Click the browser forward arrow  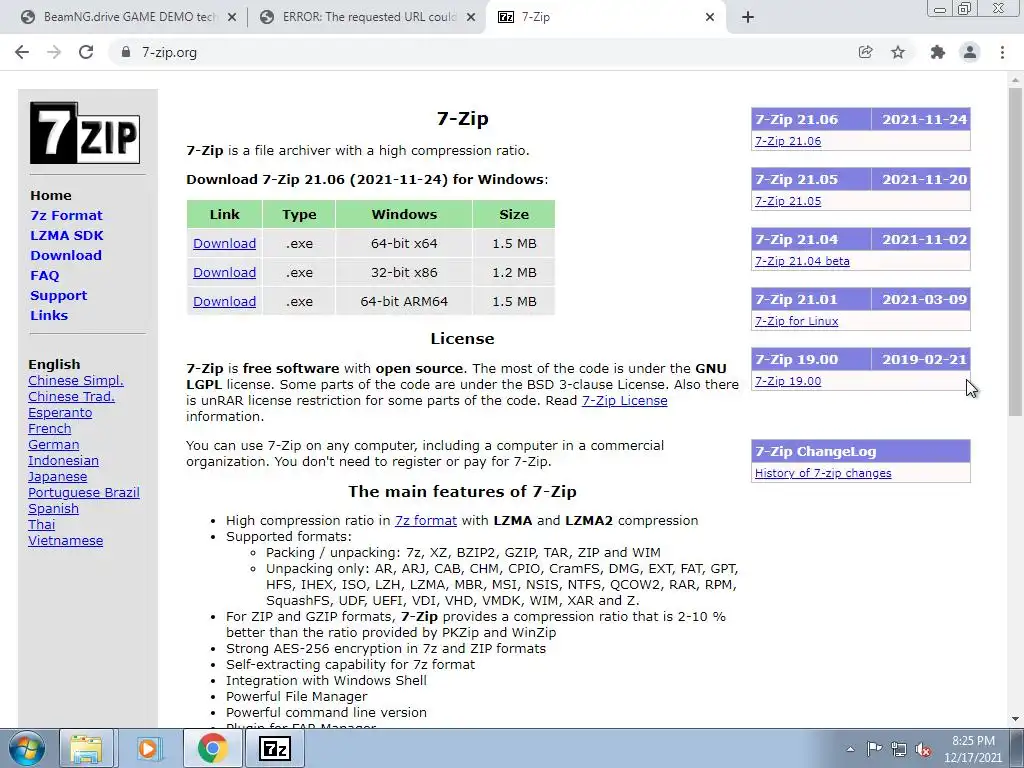point(54,52)
